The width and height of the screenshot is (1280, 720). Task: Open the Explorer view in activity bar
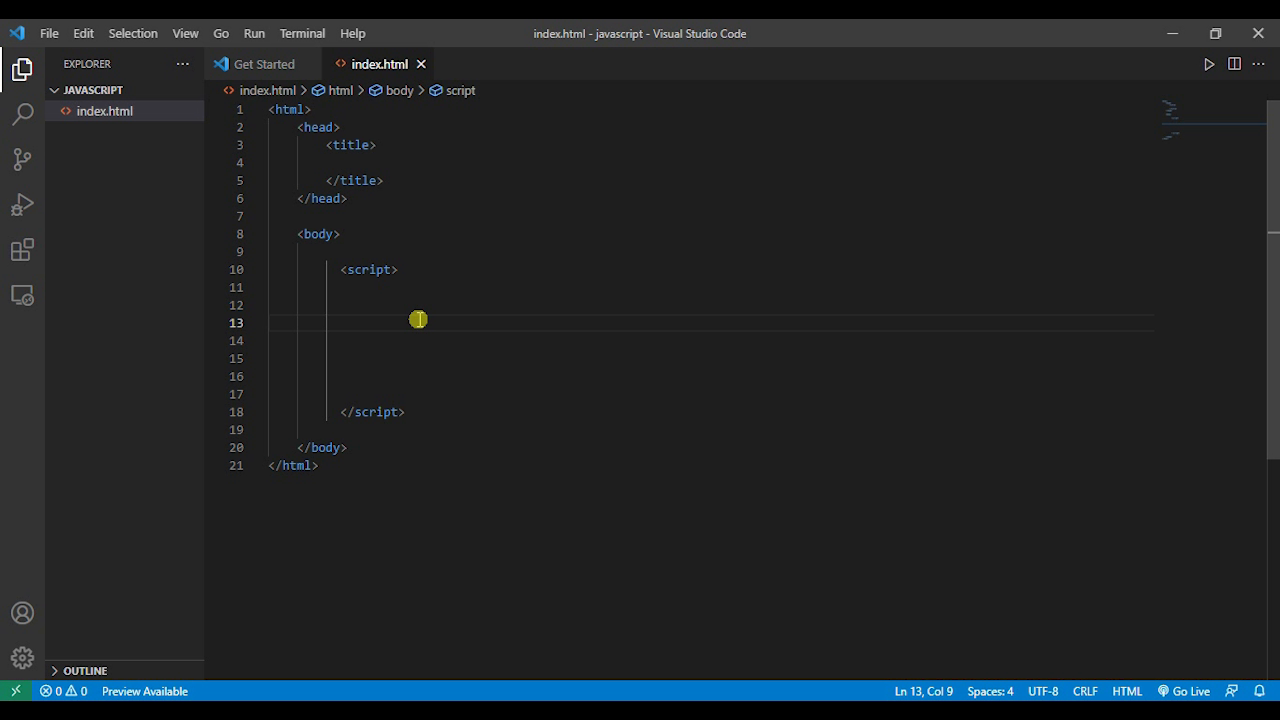pyautogui.click(x=22, y=69)
